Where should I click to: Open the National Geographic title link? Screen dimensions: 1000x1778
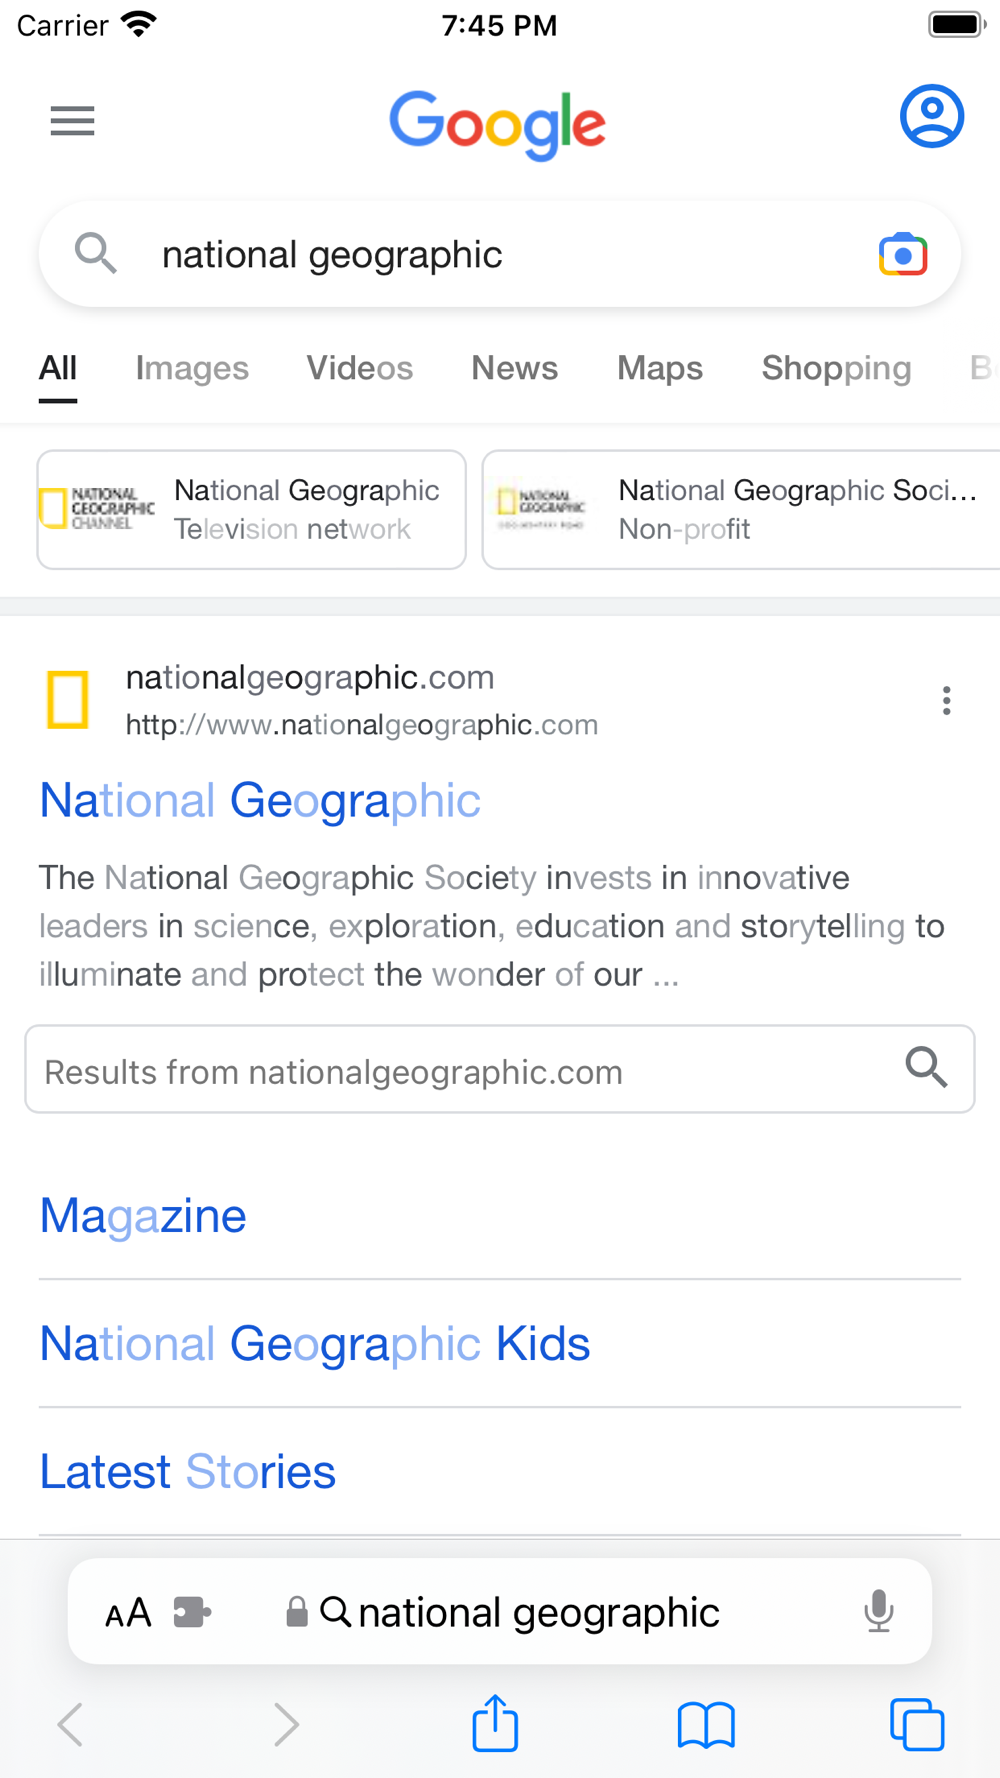(x=260, y=801)
